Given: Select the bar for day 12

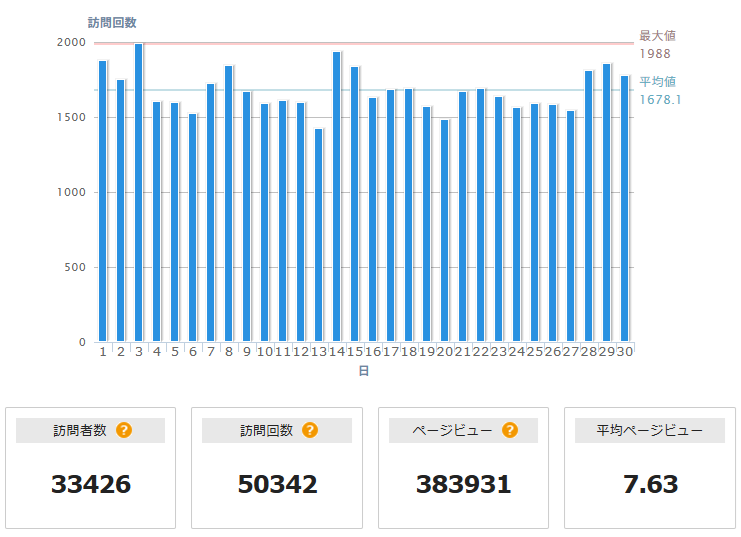Looking at the screenshot, I should (x=300, y=222).
